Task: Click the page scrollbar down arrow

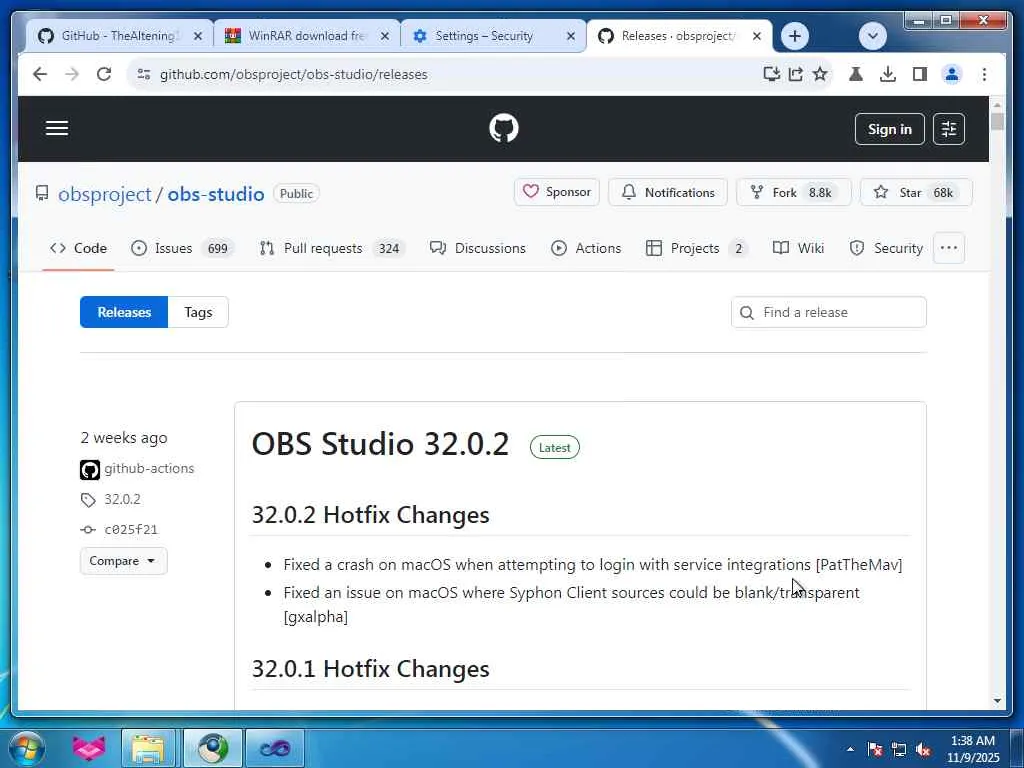Action: click(x=997, y=701)
